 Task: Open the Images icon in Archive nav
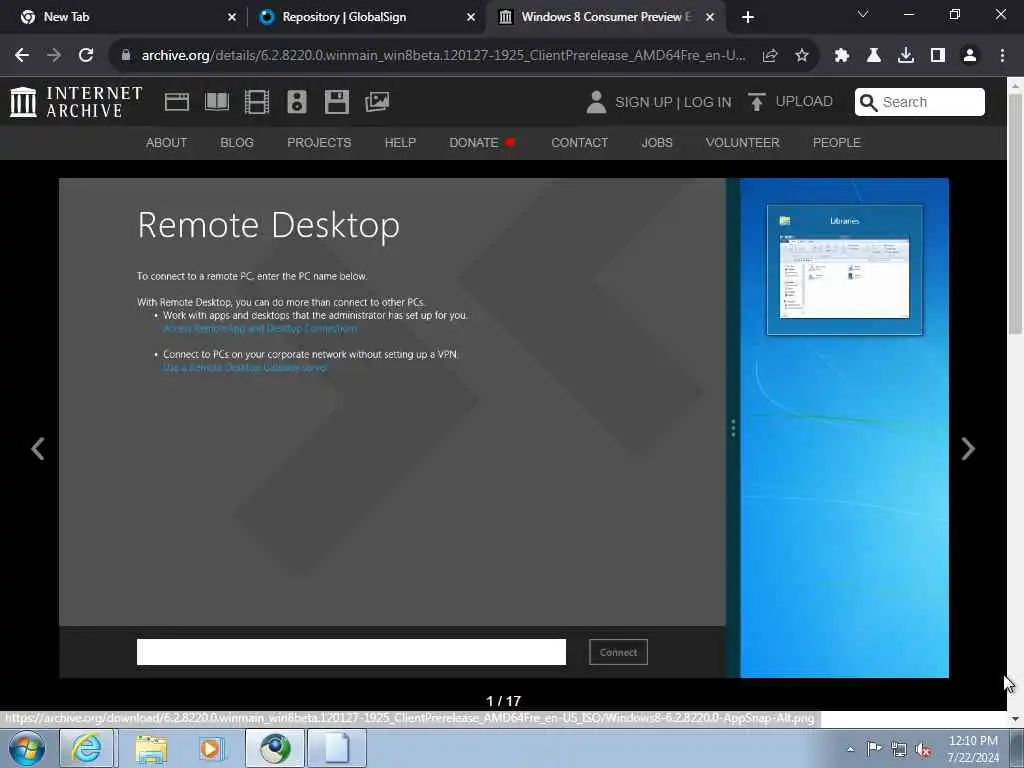point(377,102)
